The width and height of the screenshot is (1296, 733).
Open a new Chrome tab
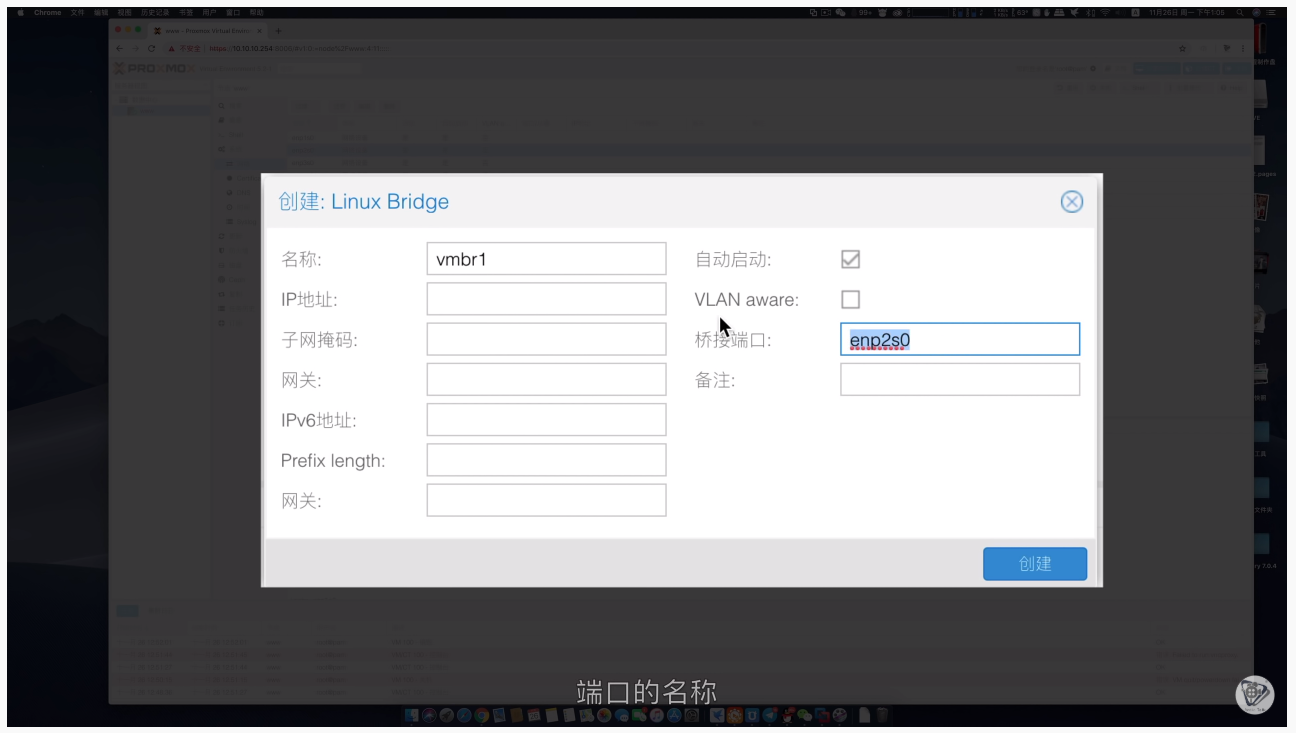click(278, 31)
